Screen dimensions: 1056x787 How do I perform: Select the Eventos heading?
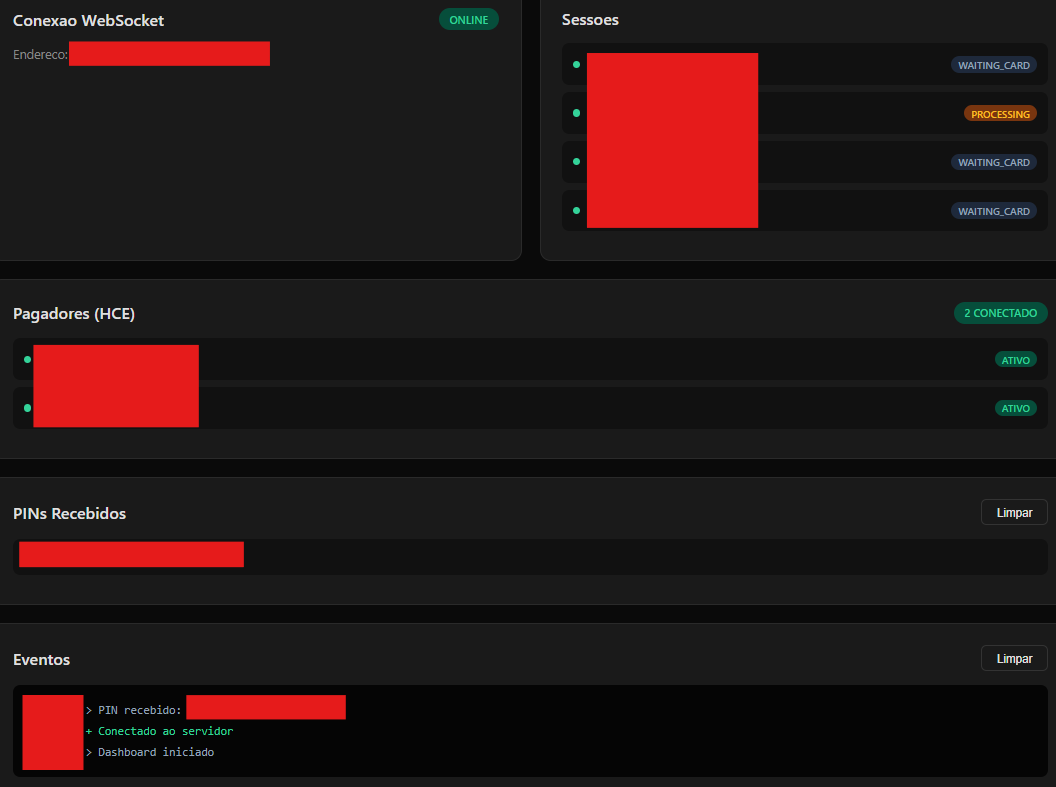(x=41, y=660)
